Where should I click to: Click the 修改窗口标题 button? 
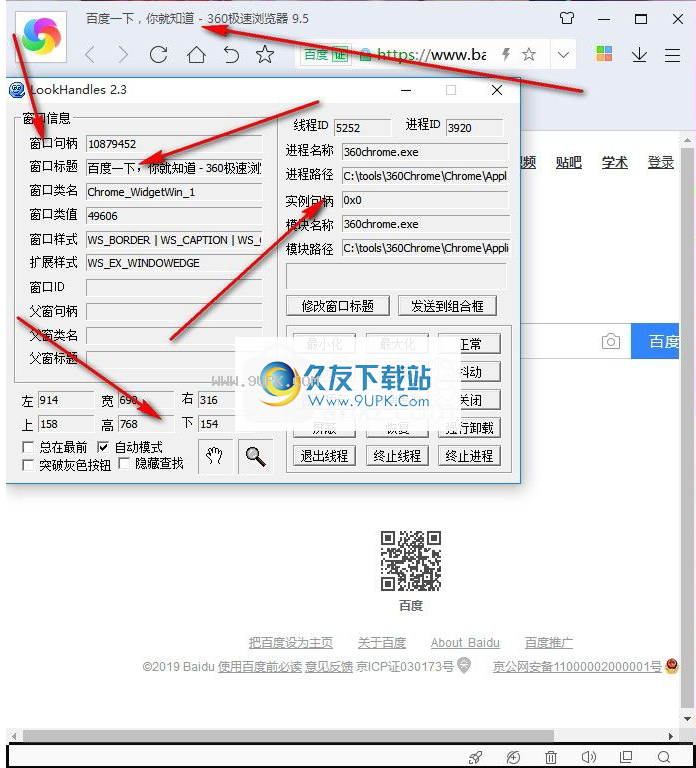[338, 306]
